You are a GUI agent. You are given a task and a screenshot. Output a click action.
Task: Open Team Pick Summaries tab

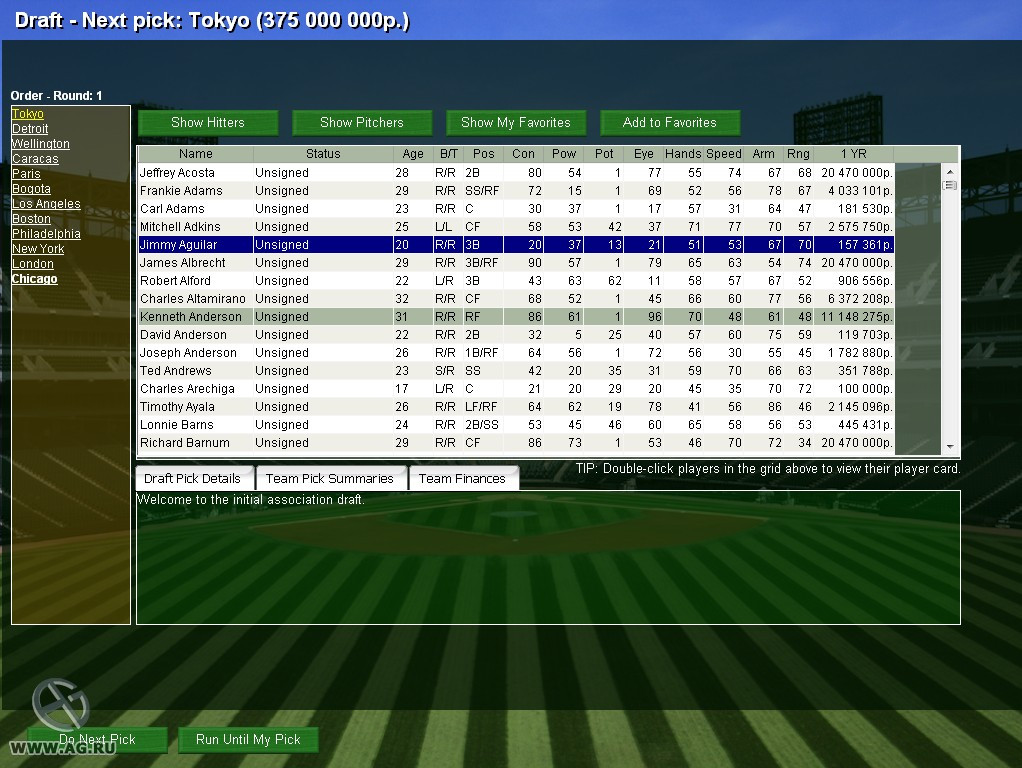pyautogui.click(x=330, y=479)
